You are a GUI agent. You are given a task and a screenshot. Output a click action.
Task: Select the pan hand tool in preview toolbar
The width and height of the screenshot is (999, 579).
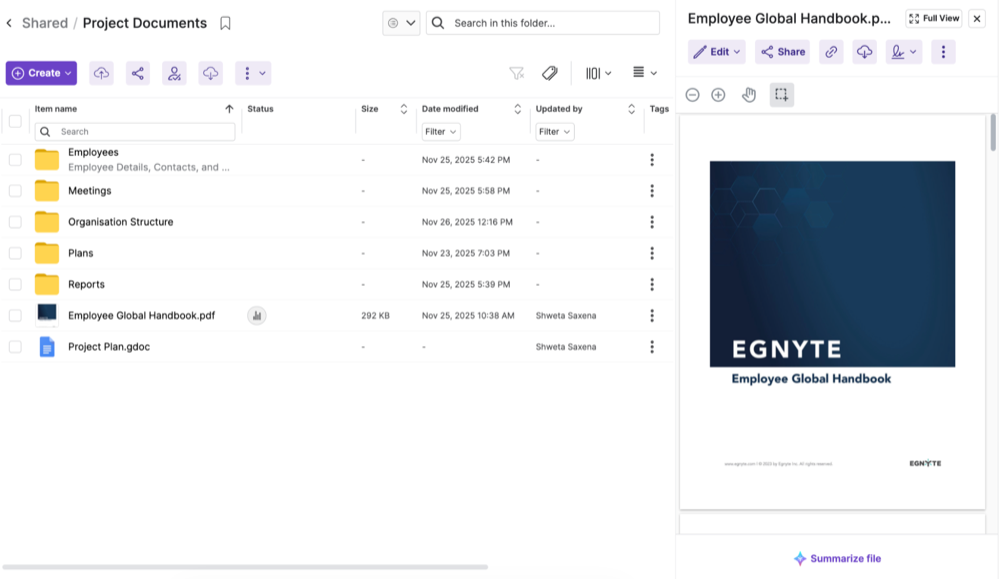749,94
